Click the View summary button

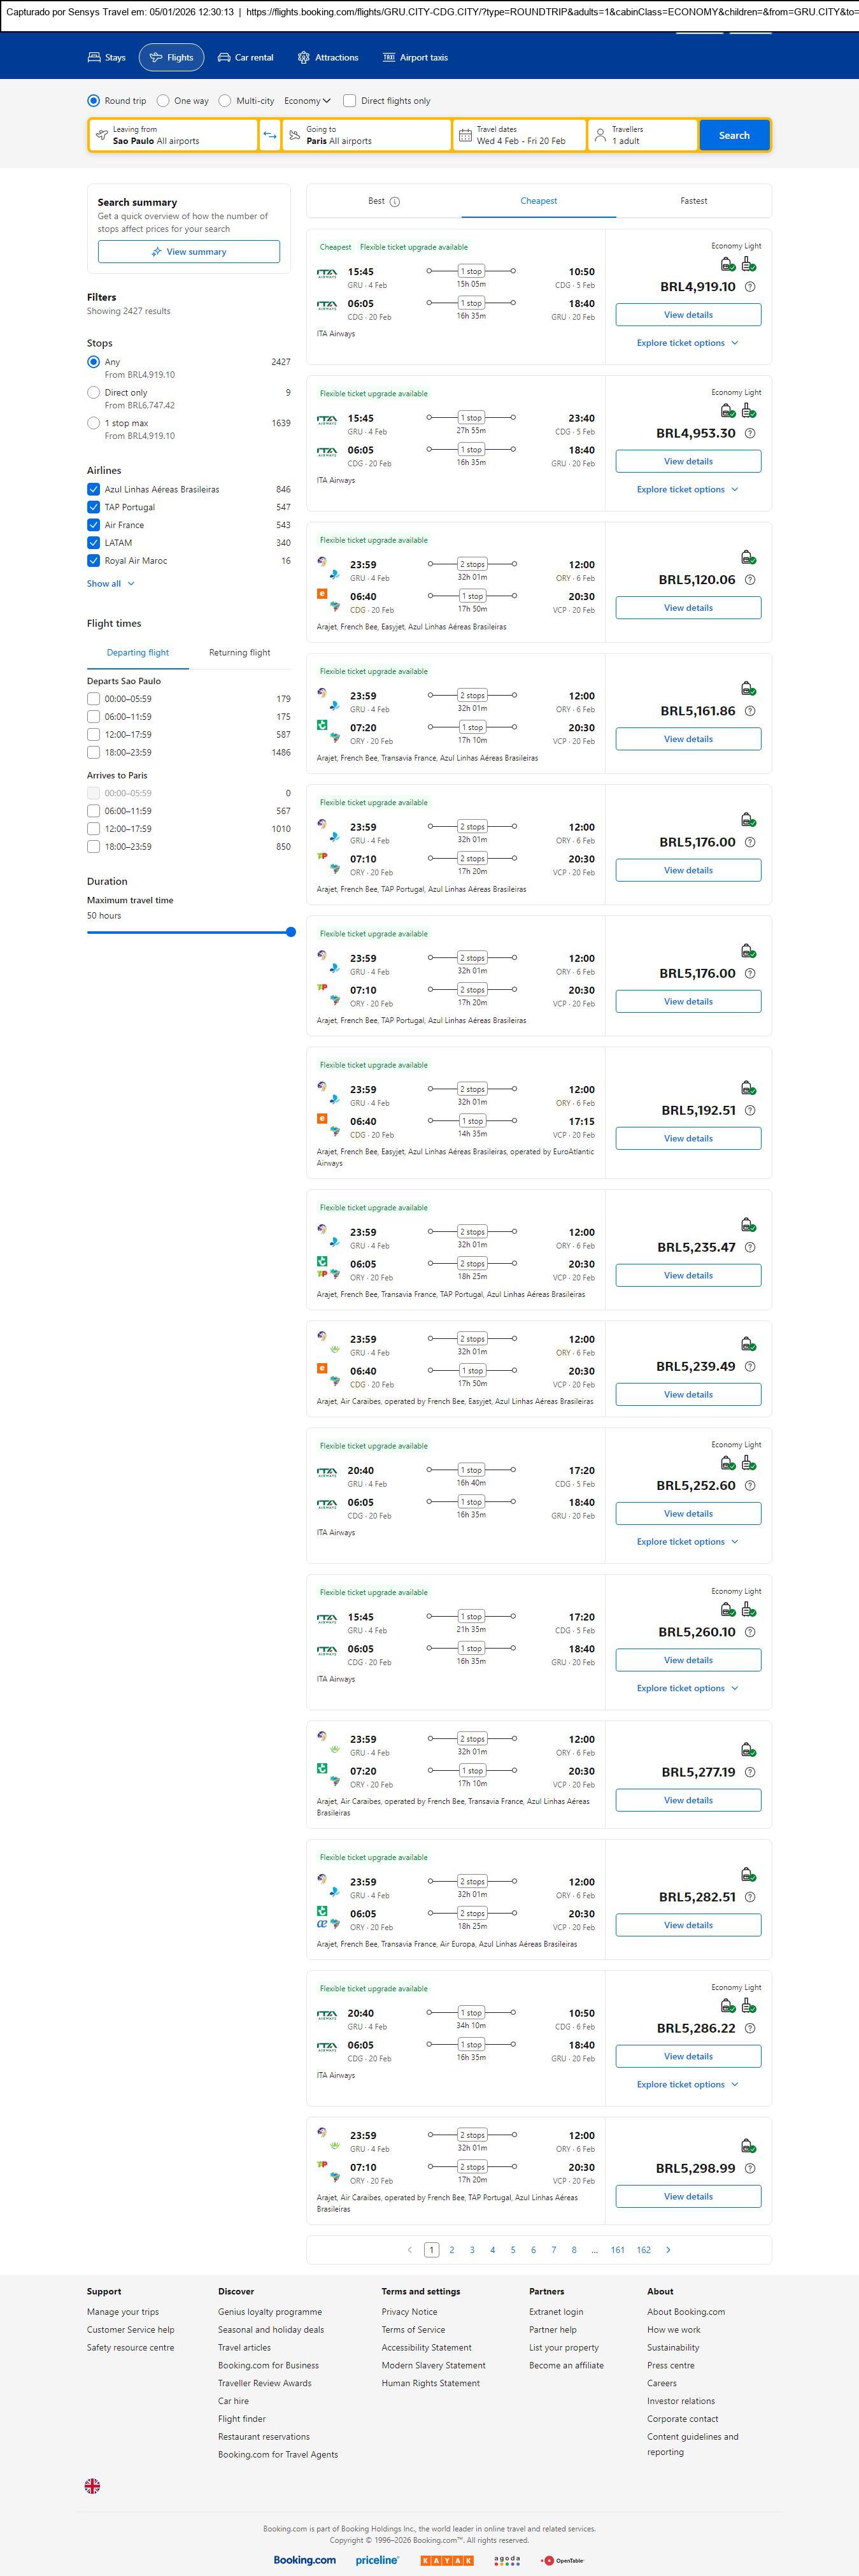pos(189,252)
